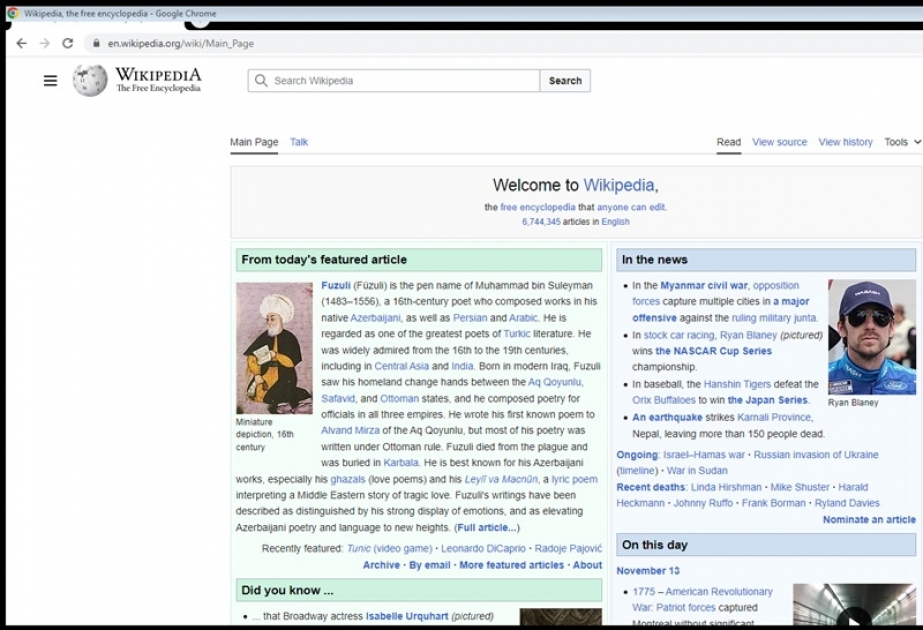Click the magnifier icon in search box
This screenshot has height=630, width=923.
point(261,81)
